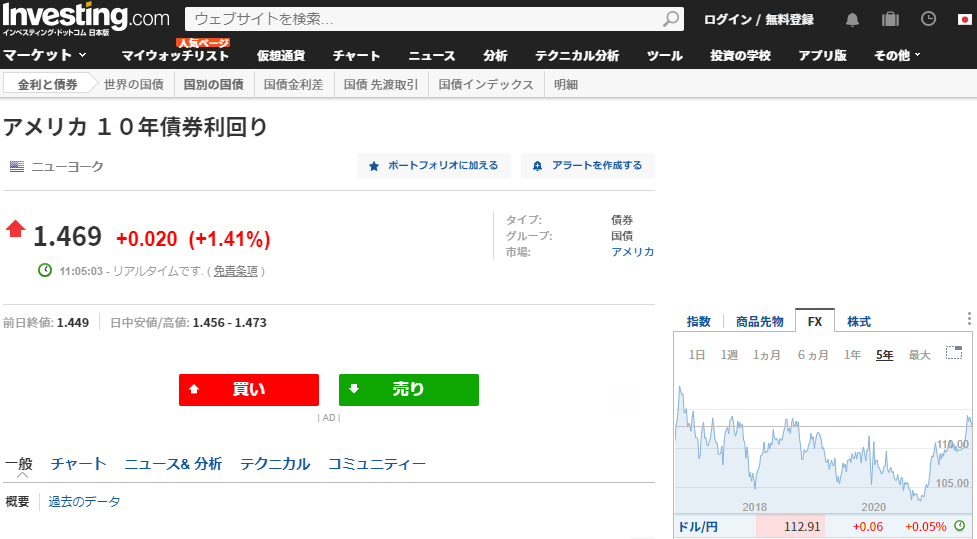Open the その他 dropdown menu
The image size is (977, 539).
tap(897, 55)
